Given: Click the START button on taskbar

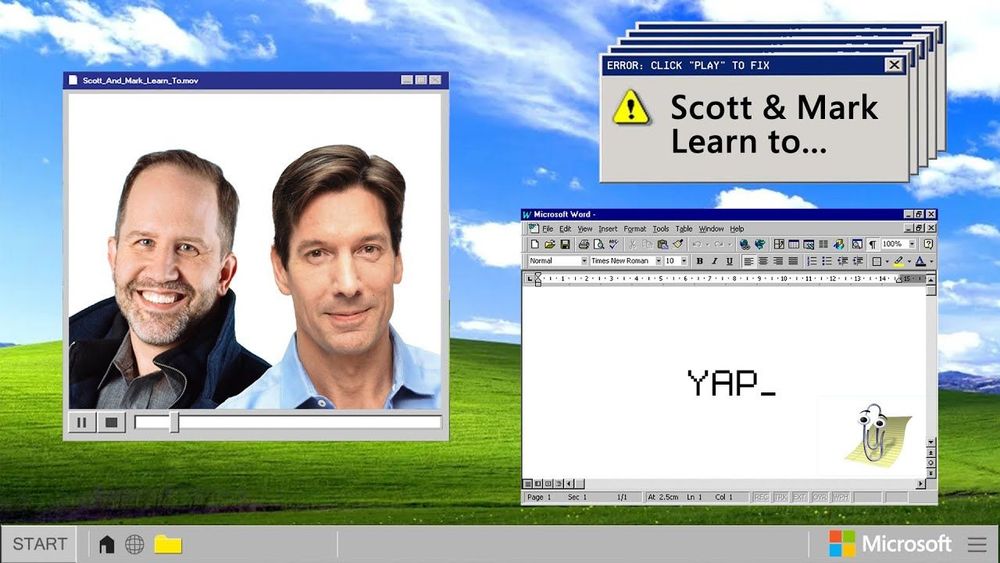Looking at the screenshot, I should [x=40, y=544].
